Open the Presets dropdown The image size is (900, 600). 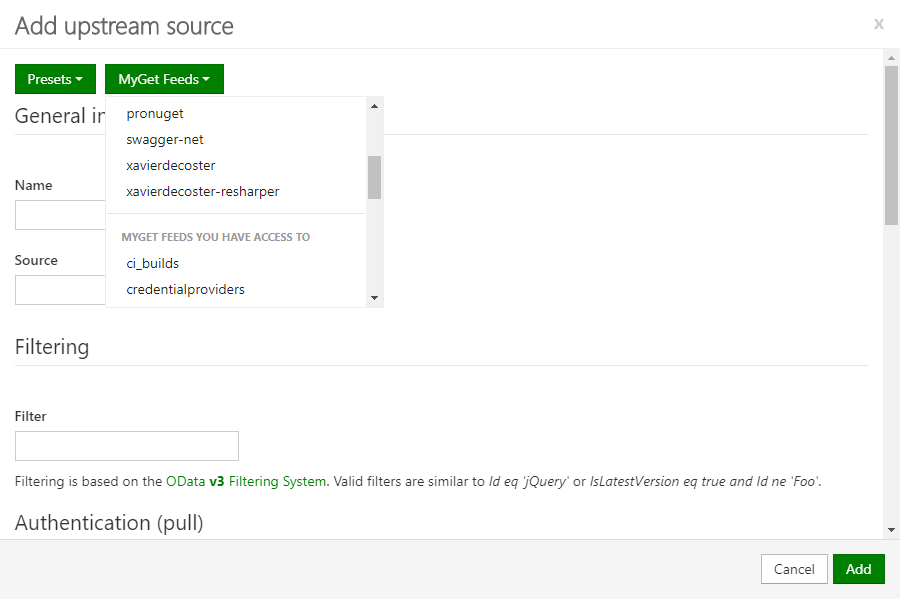(x=55, y=79)
